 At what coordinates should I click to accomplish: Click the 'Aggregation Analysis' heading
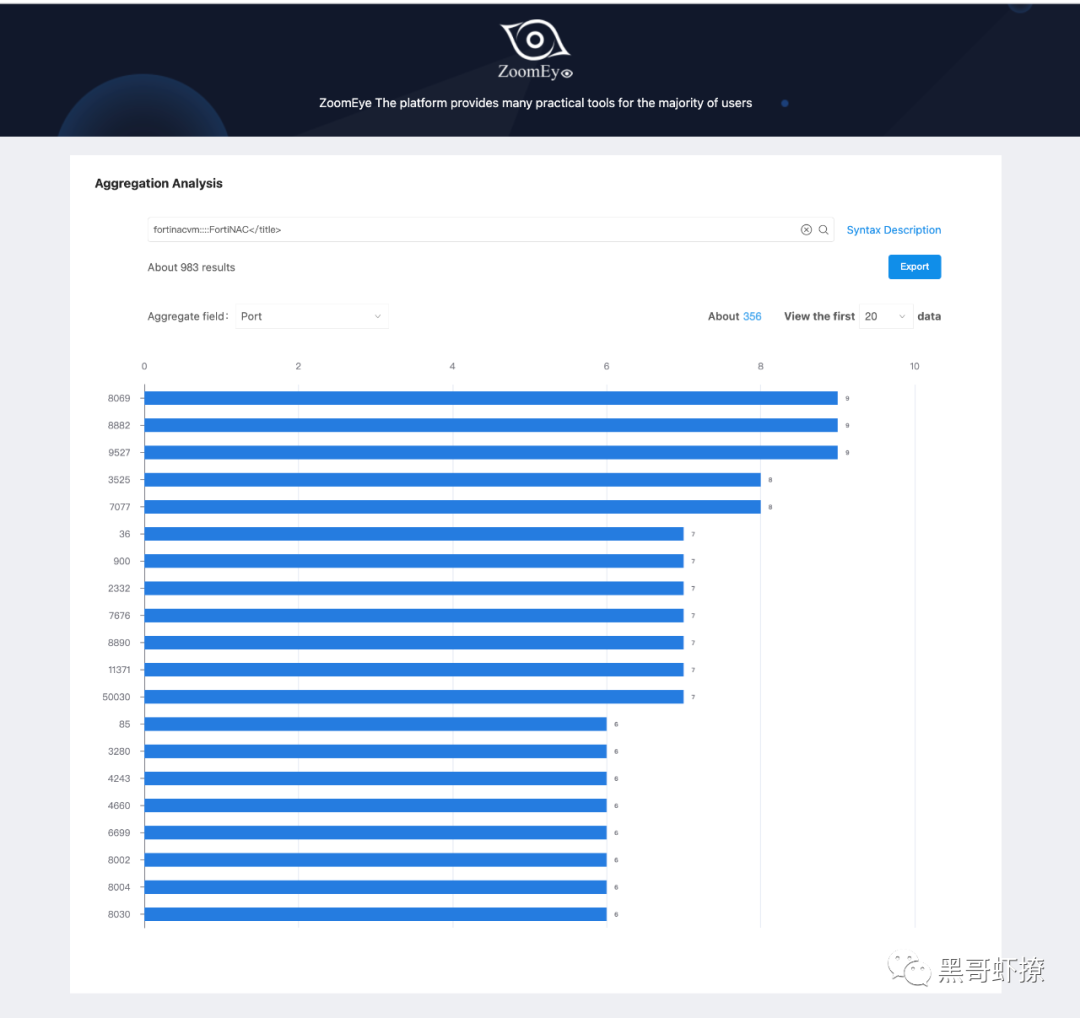[158, 183]
